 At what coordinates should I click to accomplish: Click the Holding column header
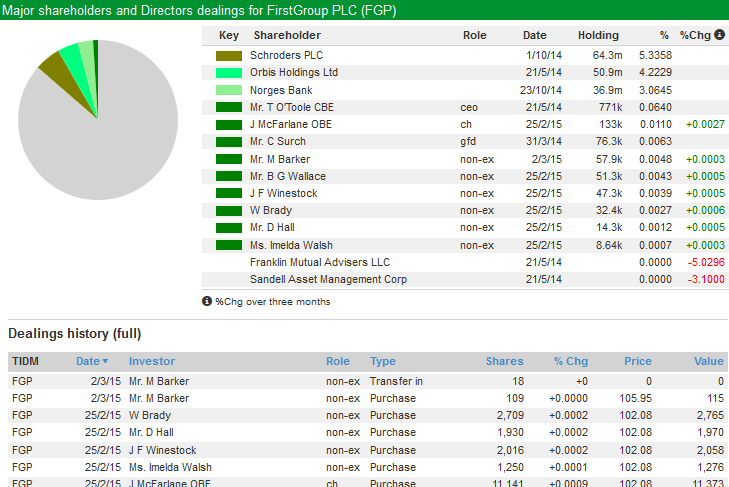[598, 35]
